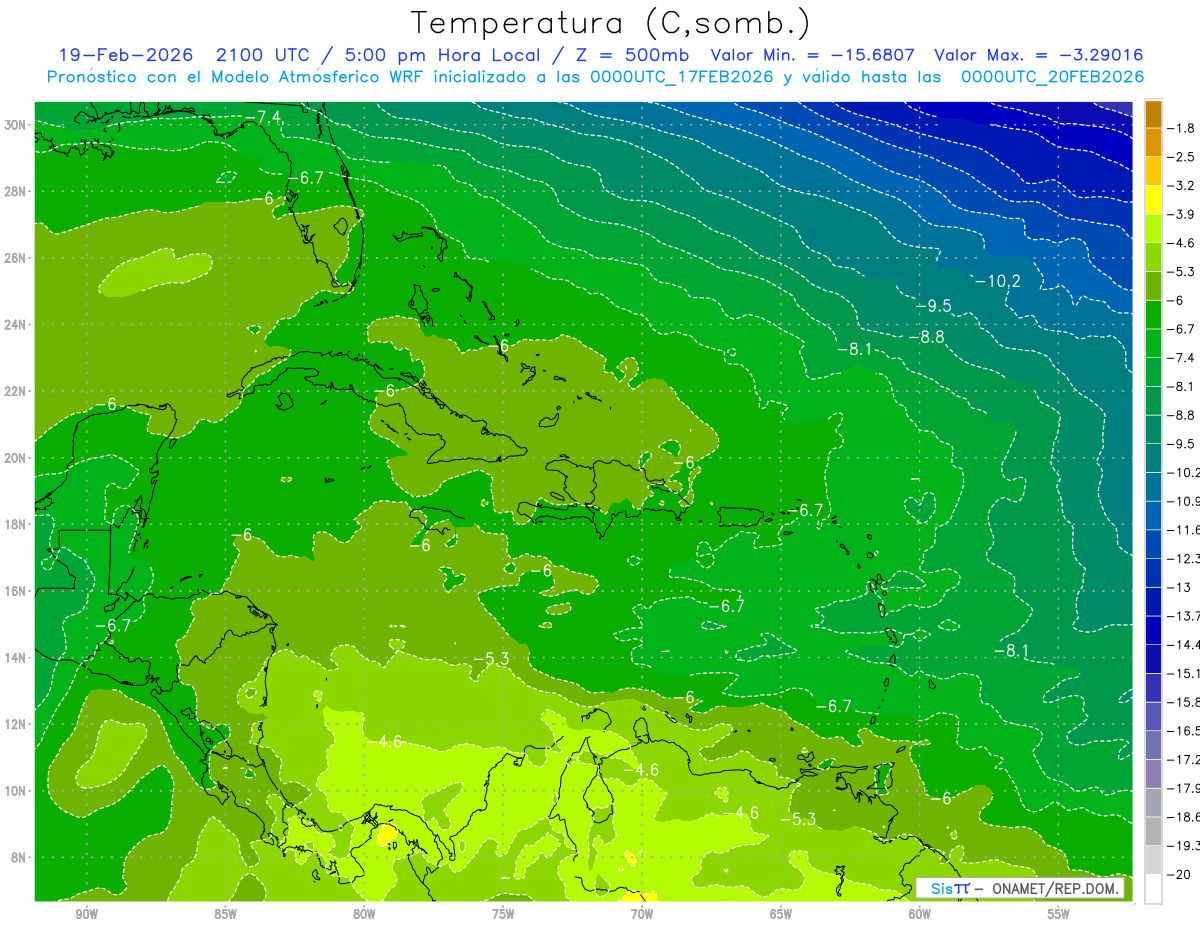Click the 24N latitude axis label
Screen dimensions: 1200x927
coord(17,324)
